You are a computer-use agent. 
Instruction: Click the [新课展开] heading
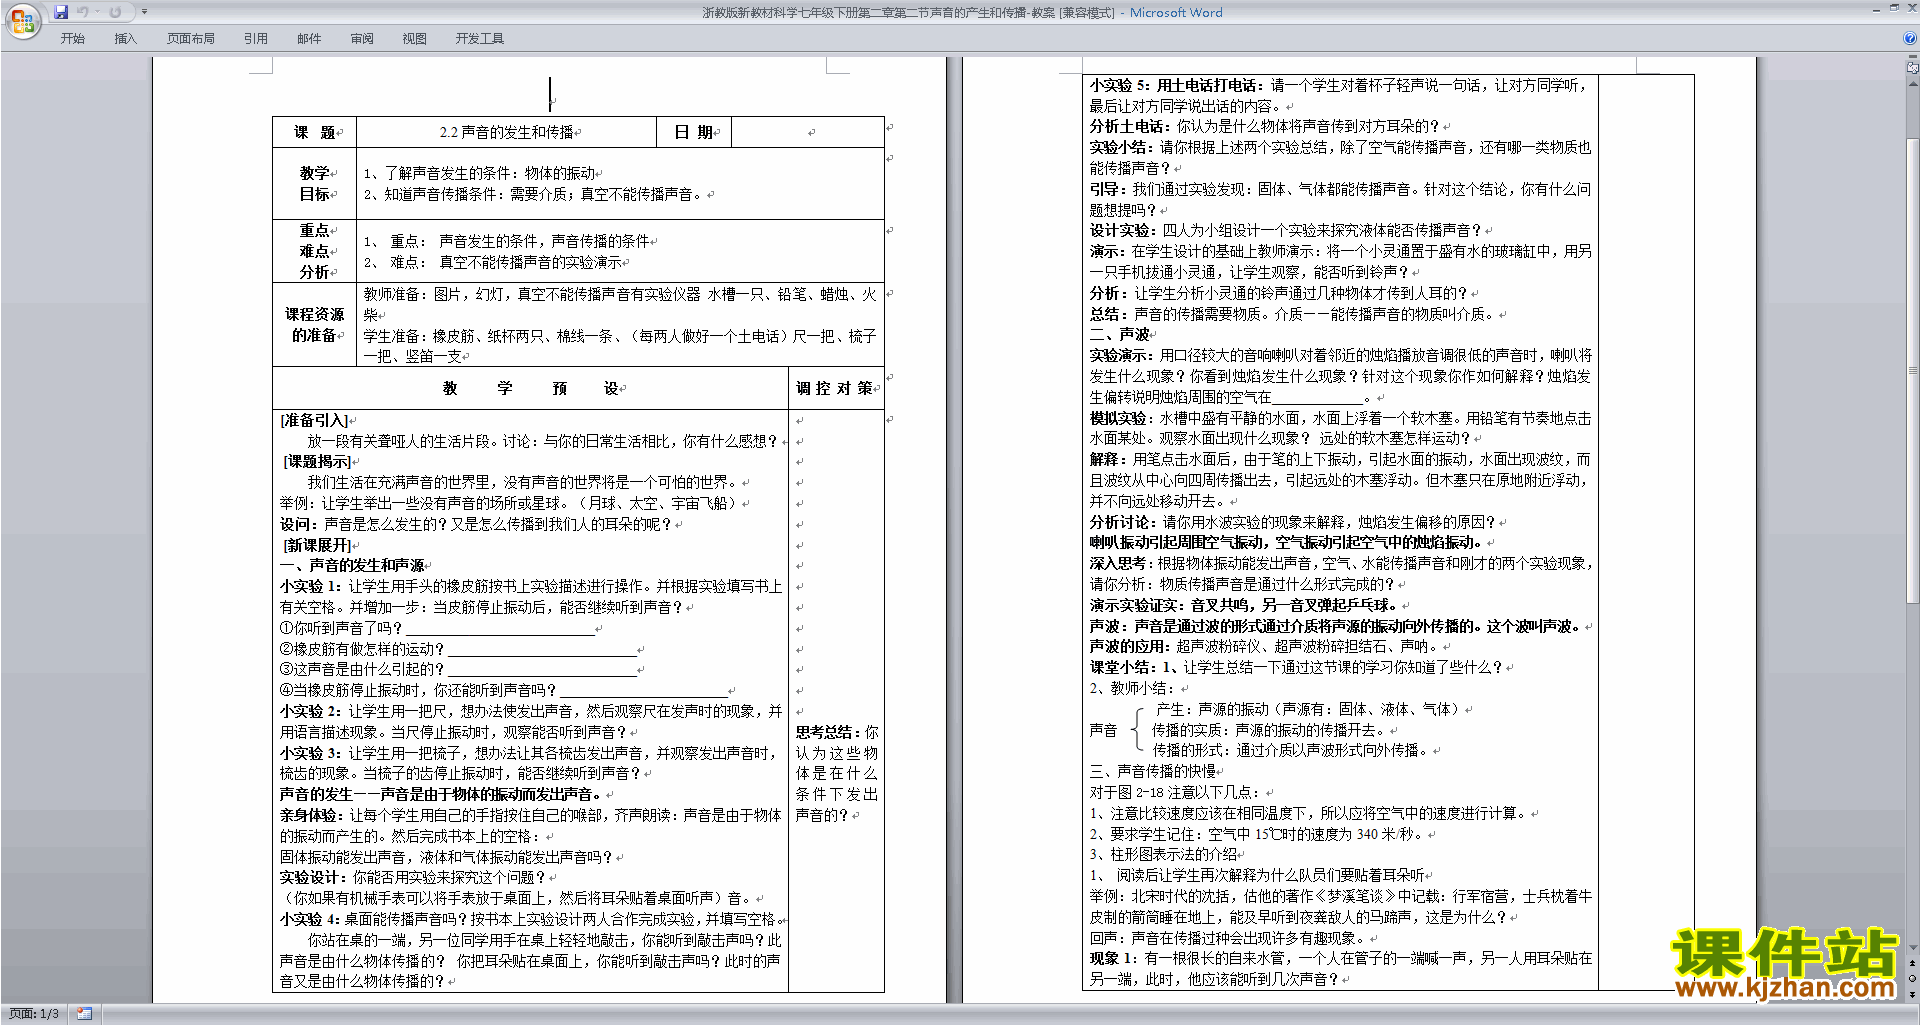pos(317,545)
